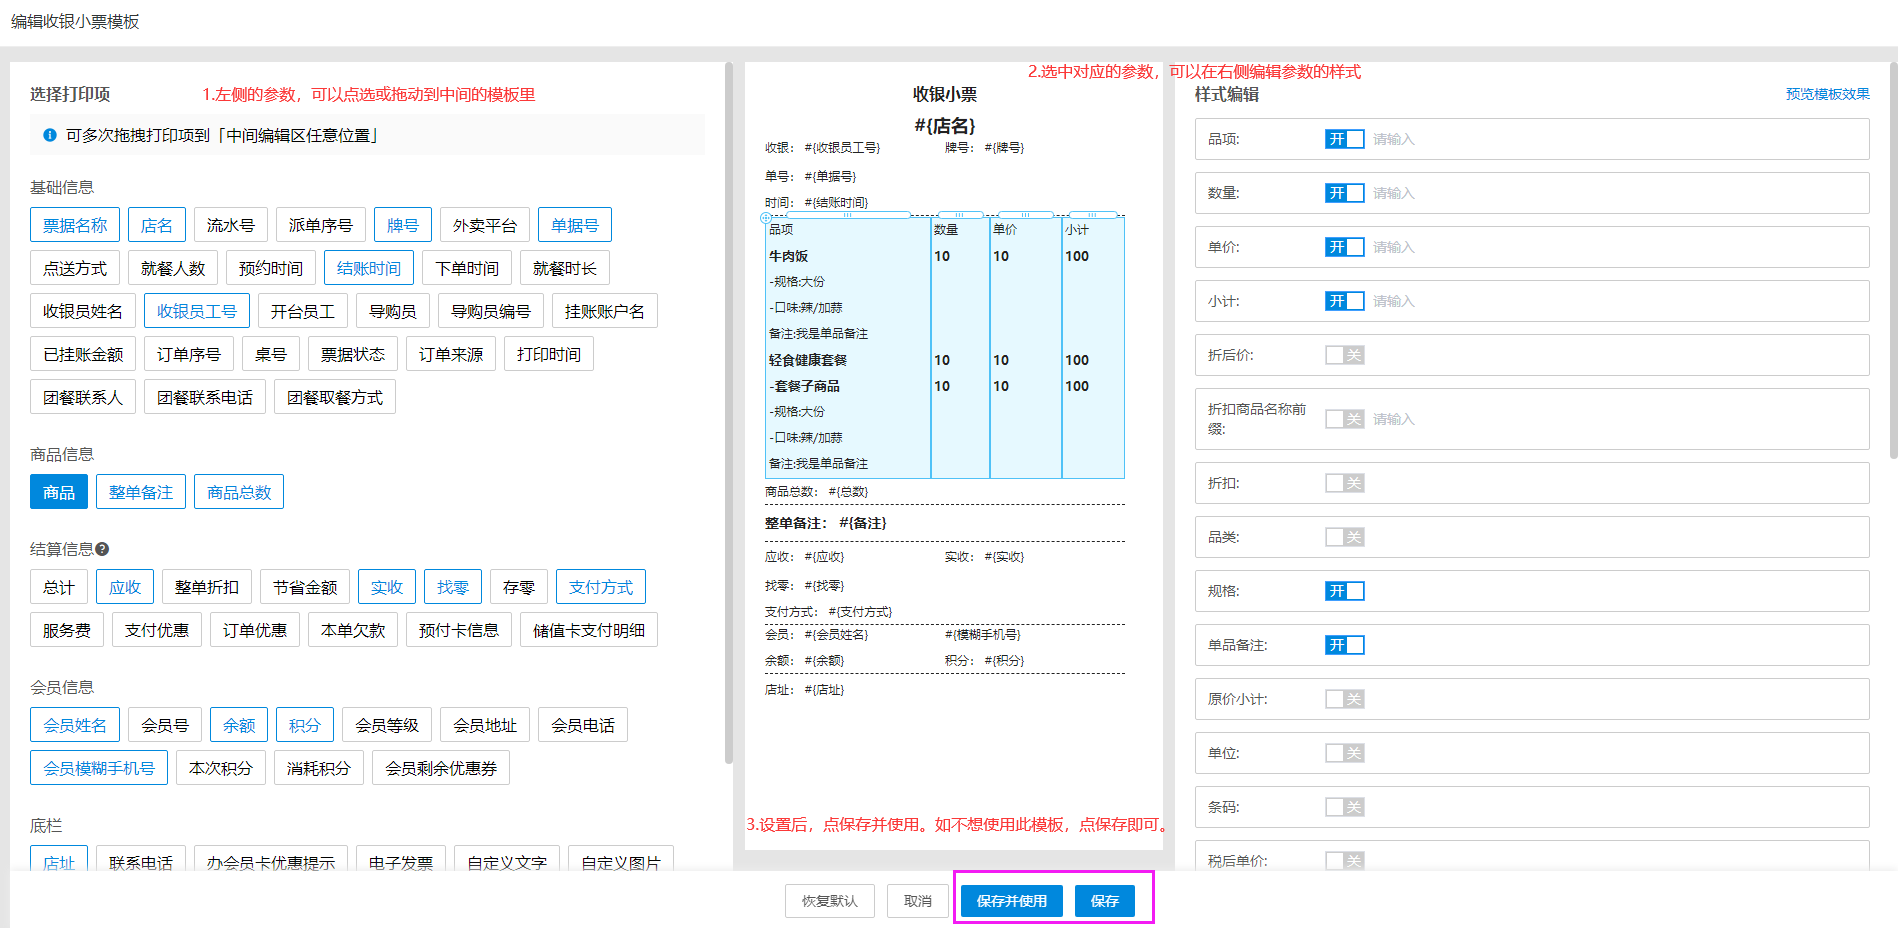Click the move handle at product table corner
The height and width of the screenshot is (928, 1898).
click(766, 217)
